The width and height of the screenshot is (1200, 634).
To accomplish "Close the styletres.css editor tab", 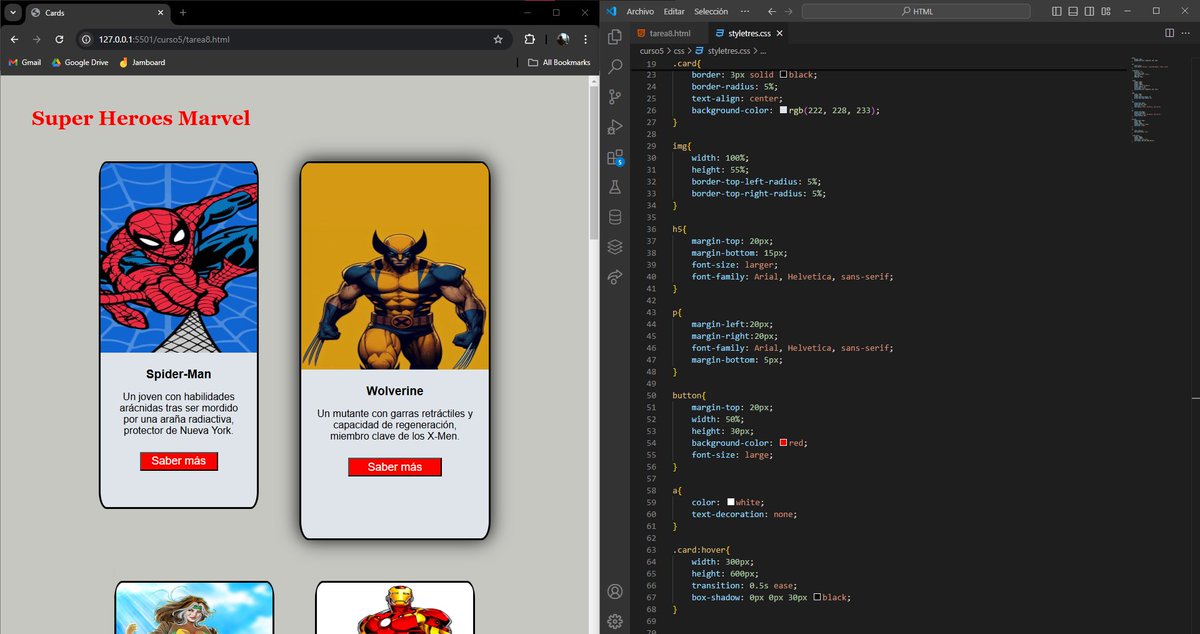I will pyautogui.click(x=780, y=33).
